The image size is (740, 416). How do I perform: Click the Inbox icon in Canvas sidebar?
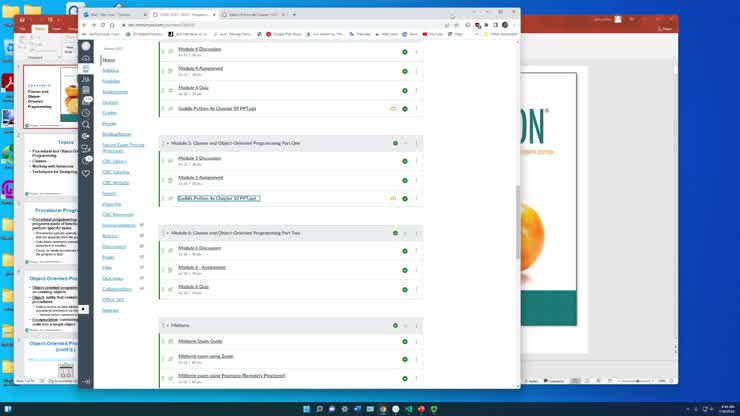click(86, 100)
